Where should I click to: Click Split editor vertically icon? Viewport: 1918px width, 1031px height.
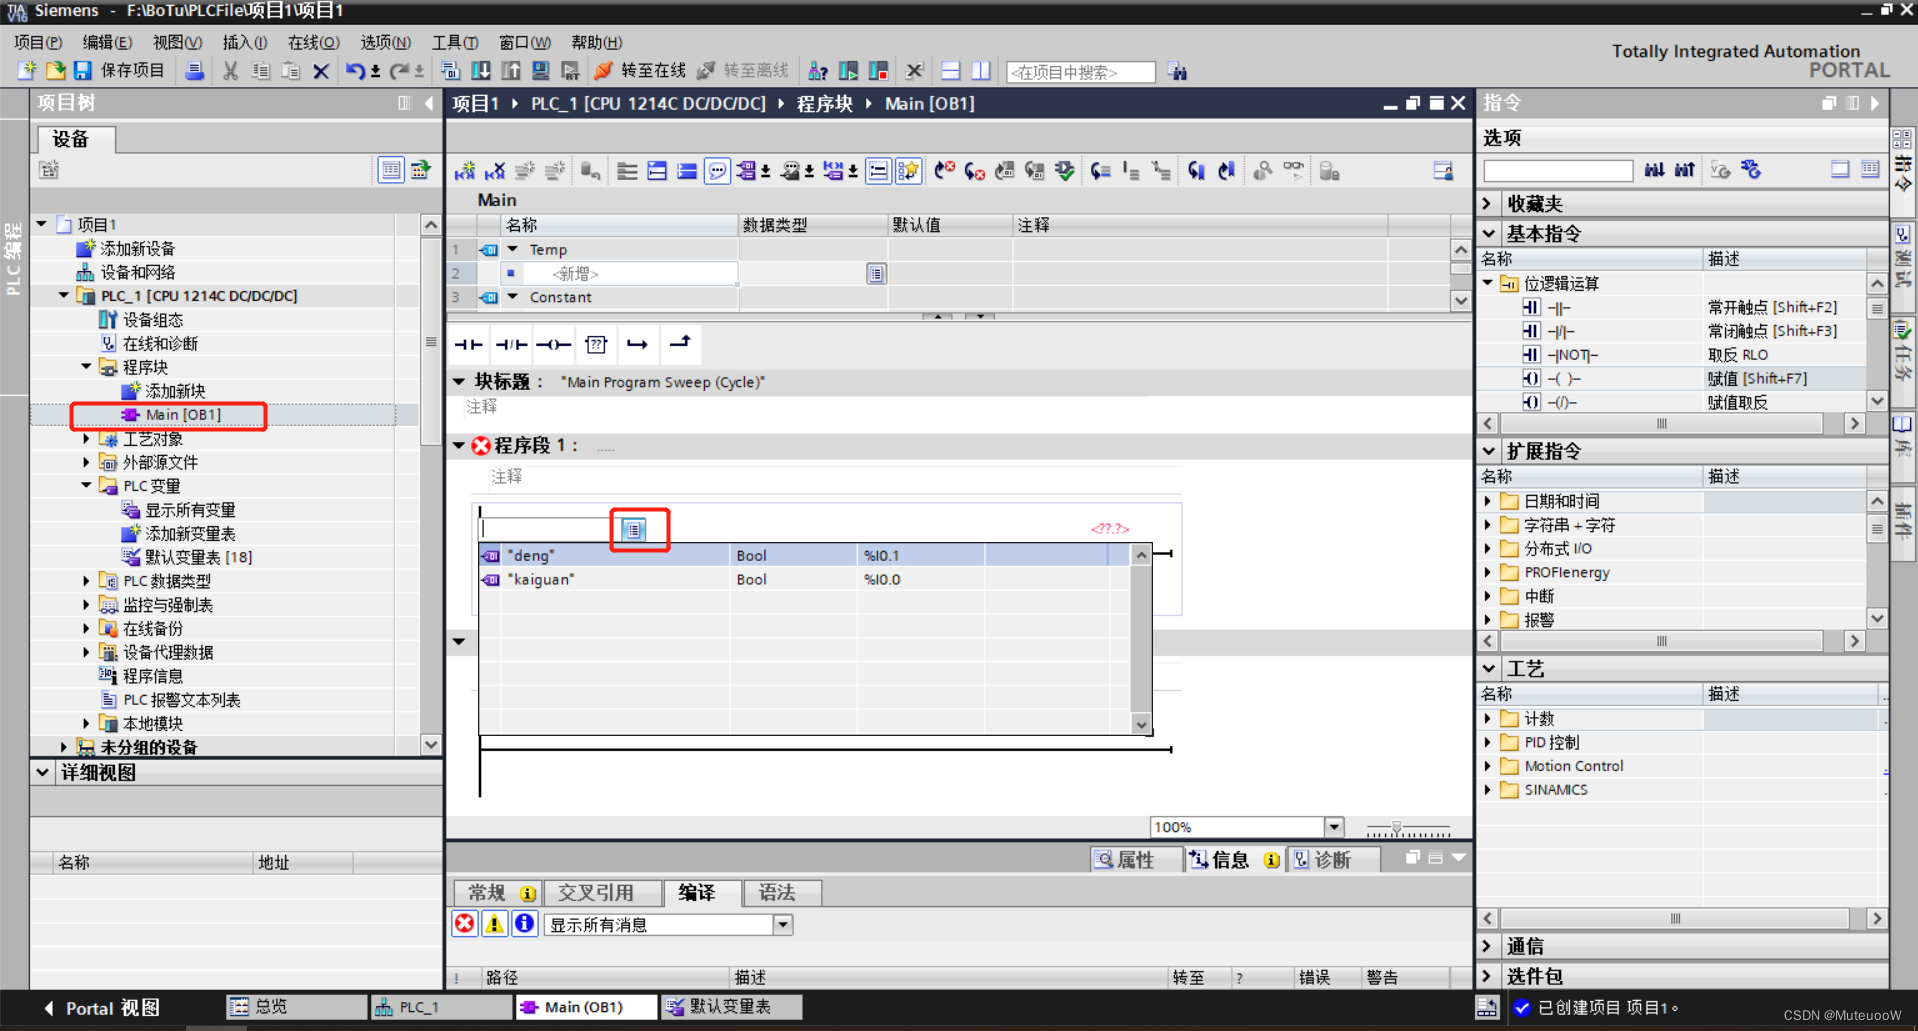pos(980,71)
